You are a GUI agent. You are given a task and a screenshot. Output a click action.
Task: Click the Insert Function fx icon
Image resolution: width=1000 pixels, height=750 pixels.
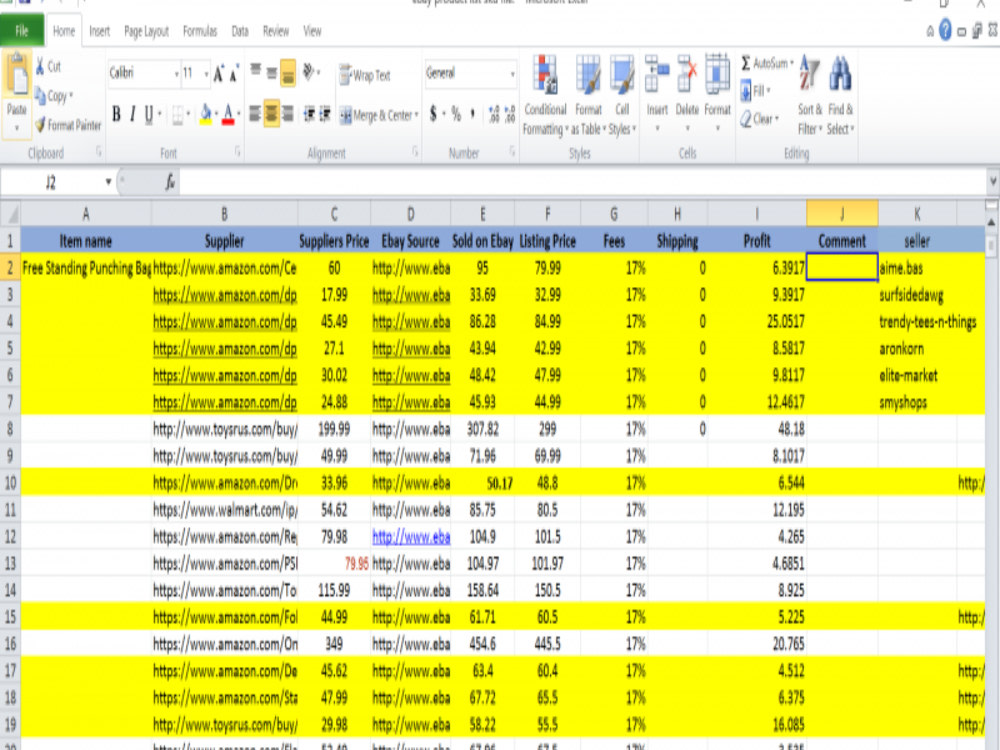(170, 183)
